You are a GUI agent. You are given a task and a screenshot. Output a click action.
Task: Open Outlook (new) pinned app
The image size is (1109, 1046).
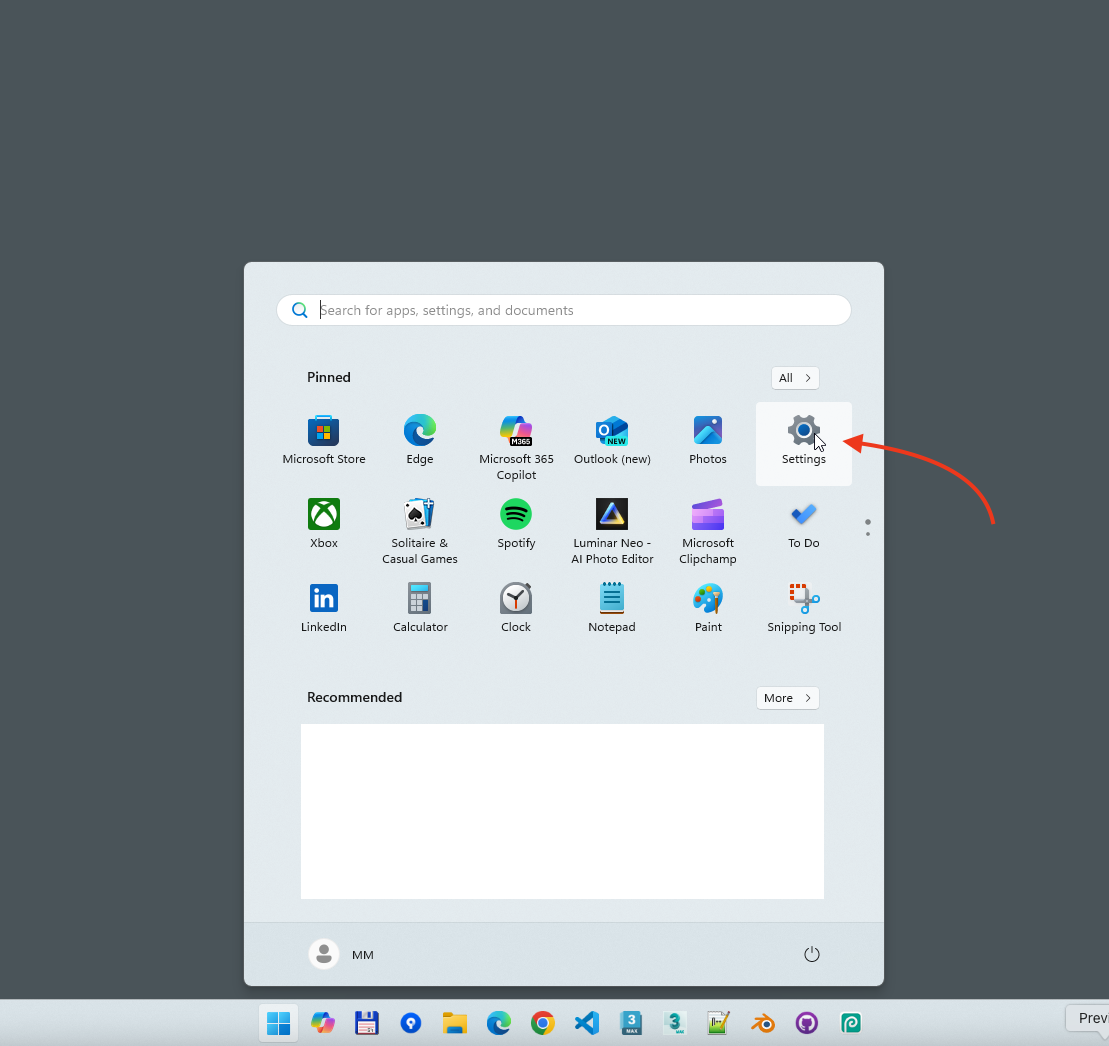click(x=612, y=441)
